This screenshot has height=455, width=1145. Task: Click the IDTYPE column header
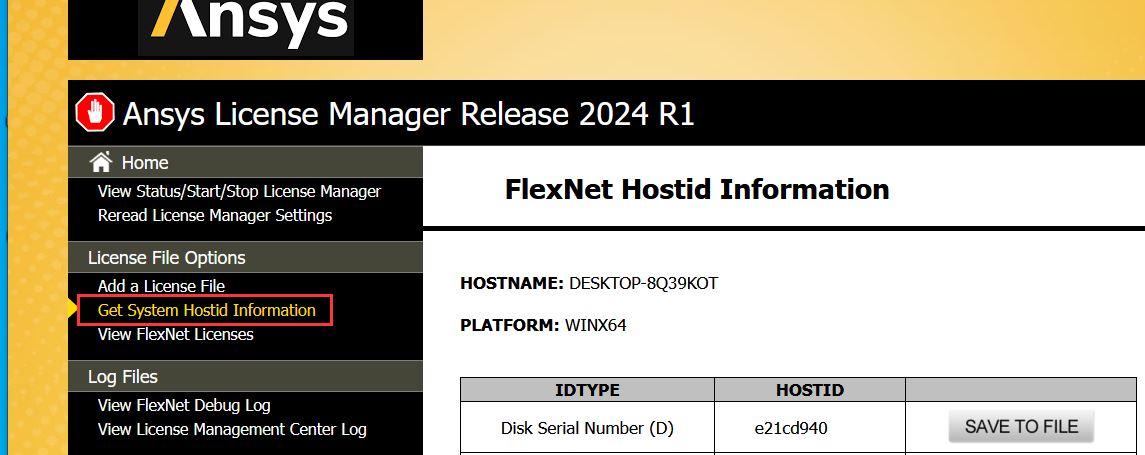587,389
